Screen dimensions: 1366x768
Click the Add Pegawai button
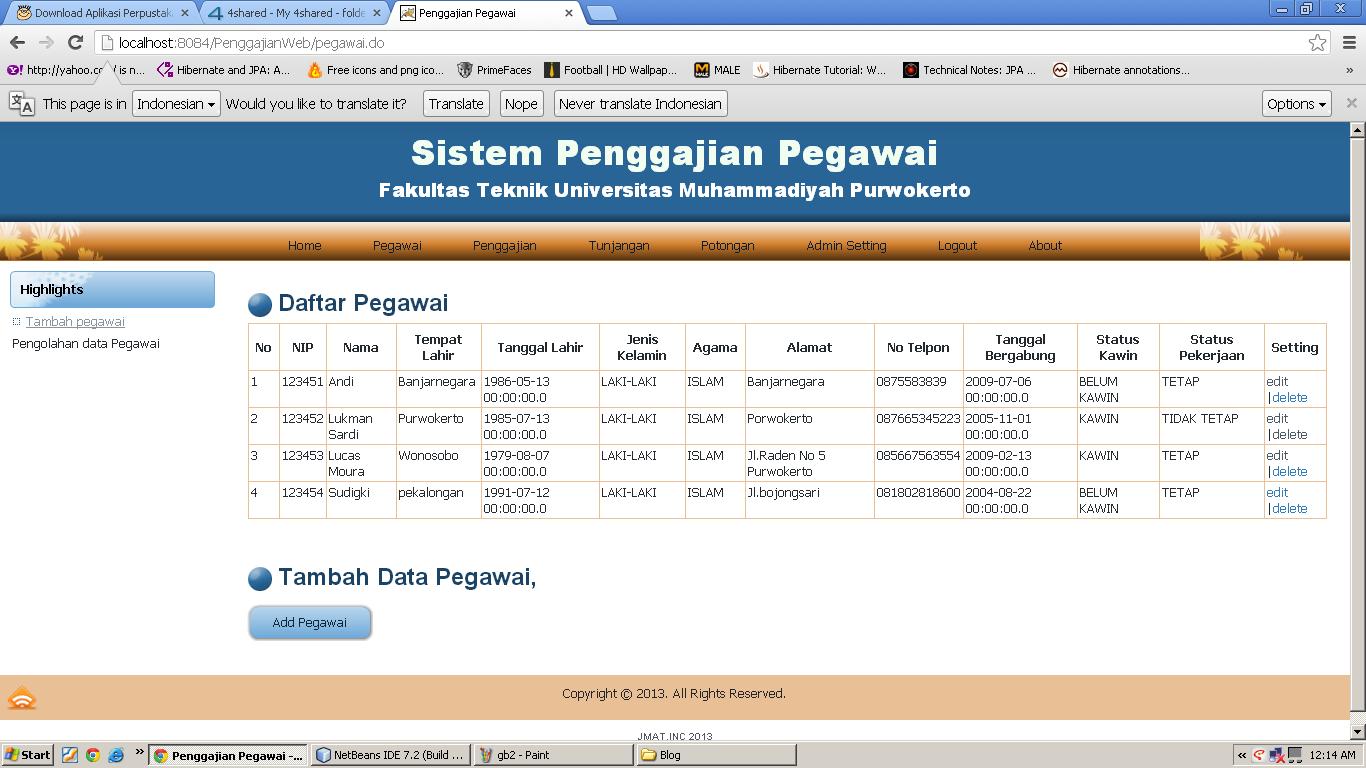[x=309, y=621]
